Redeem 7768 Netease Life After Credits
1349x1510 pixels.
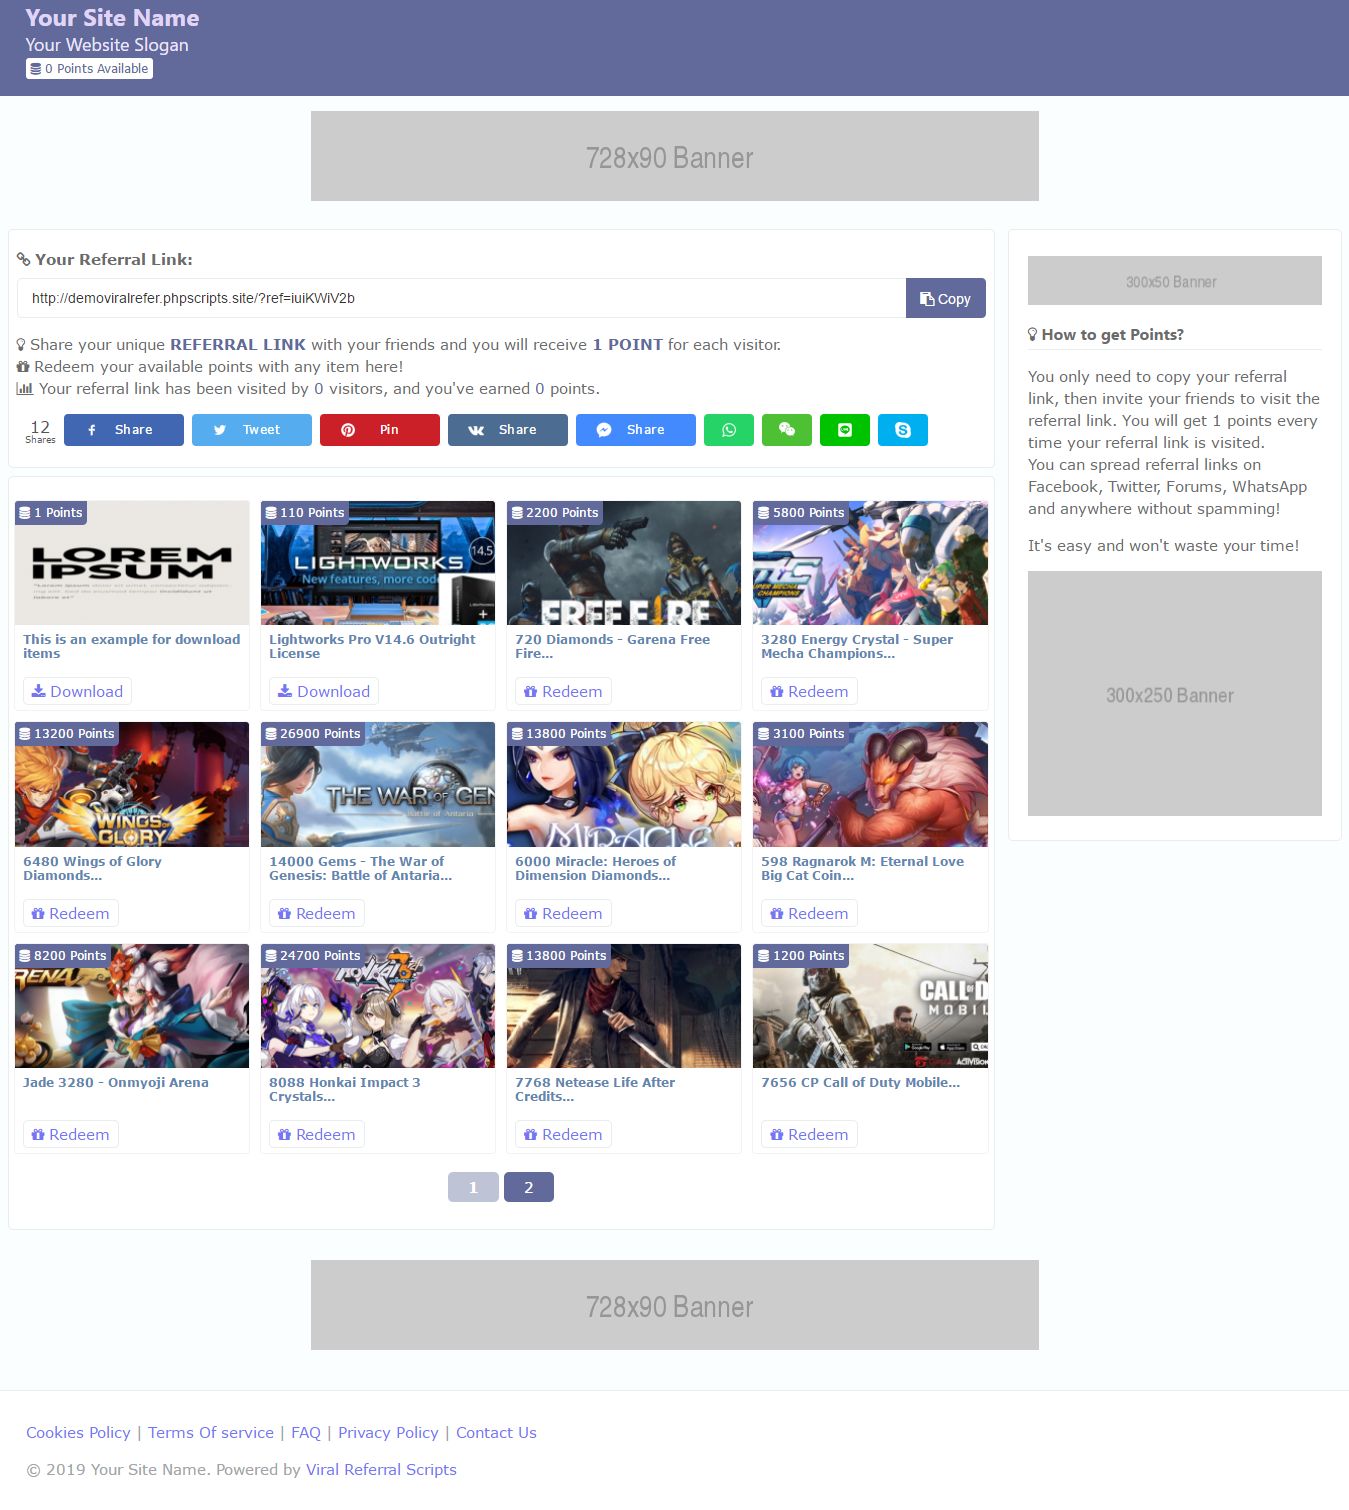tap(563, 1134)
